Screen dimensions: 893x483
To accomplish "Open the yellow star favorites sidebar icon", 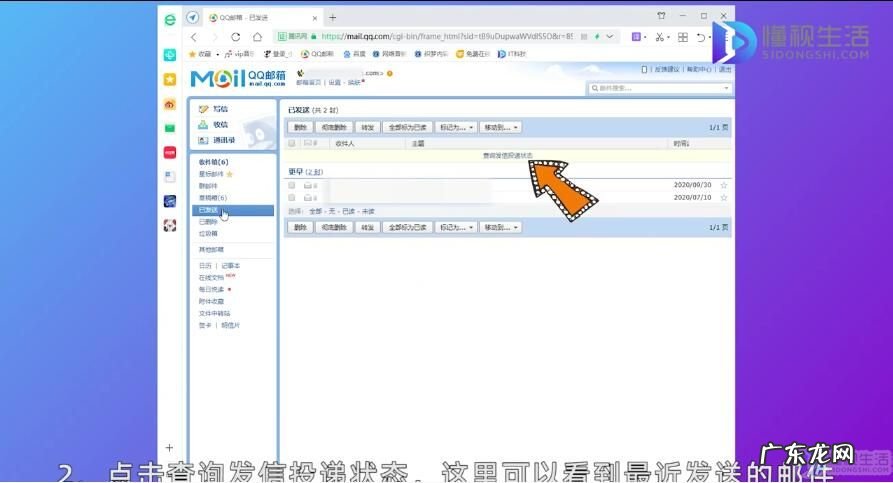I will pos(170,79).
